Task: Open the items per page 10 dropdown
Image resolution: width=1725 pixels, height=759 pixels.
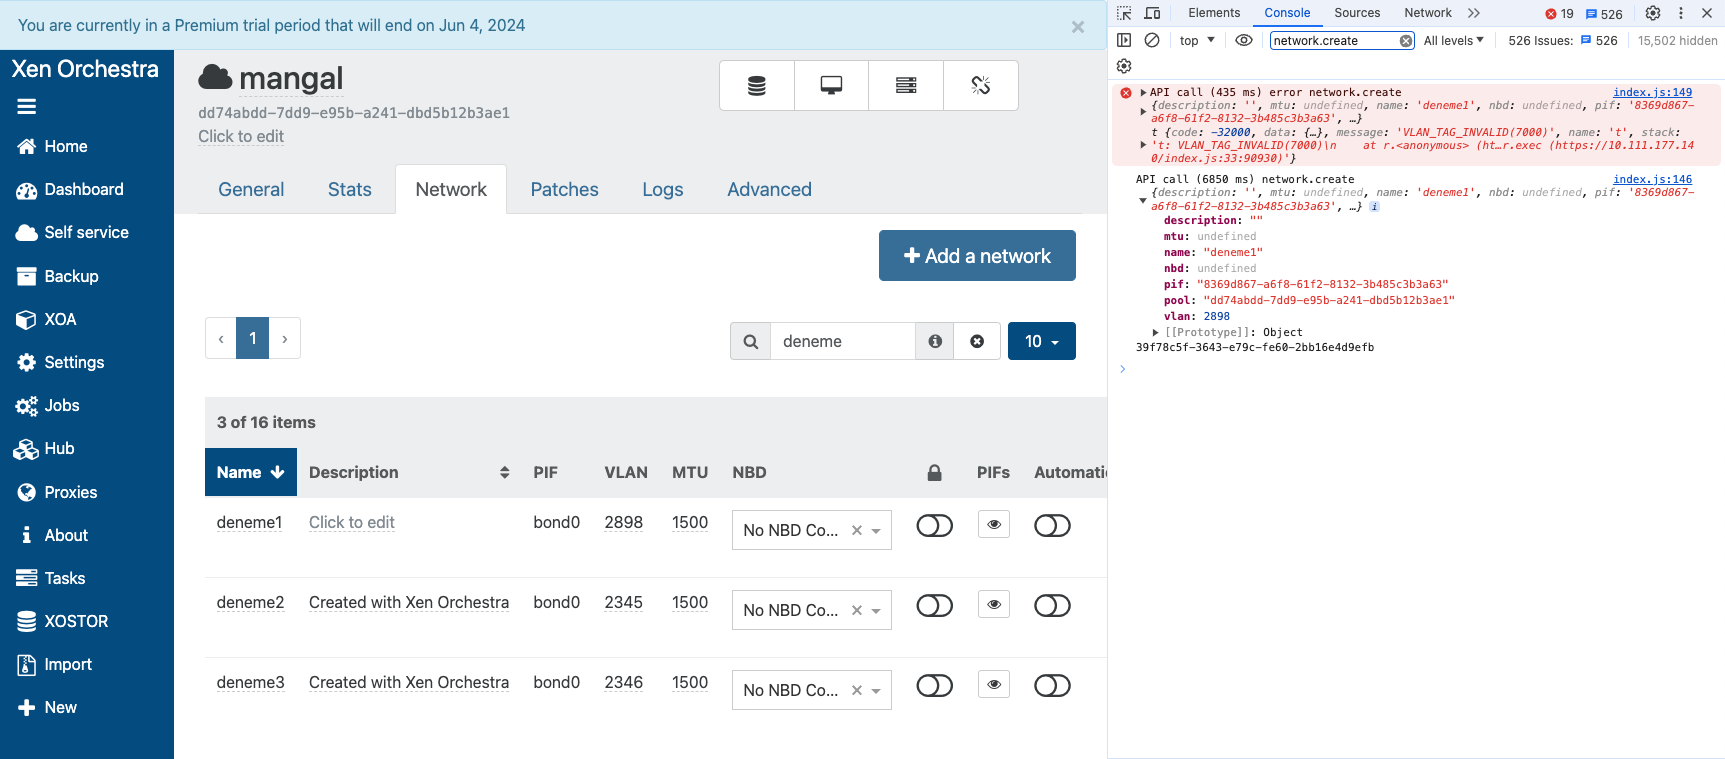Action: tap(1041, 341)
